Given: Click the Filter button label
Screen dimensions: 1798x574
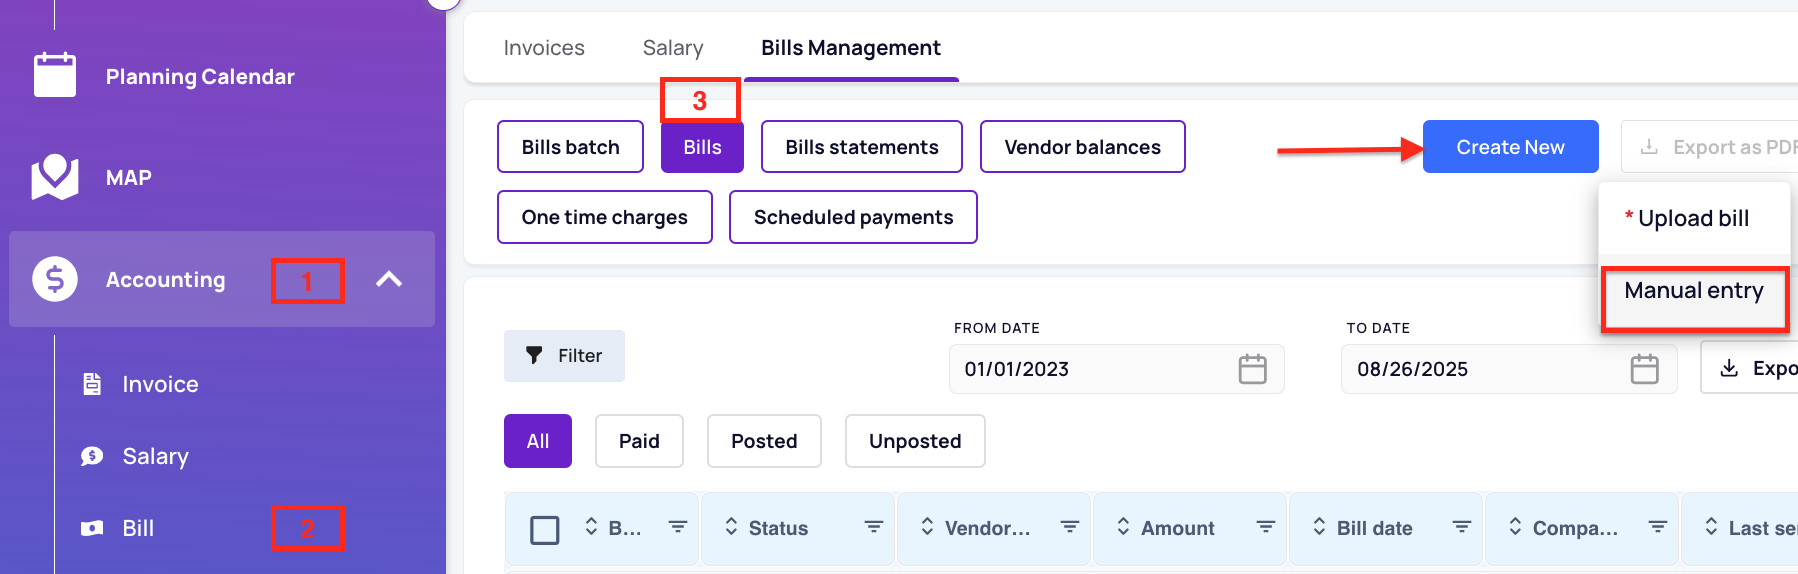Looking at the screenshot, I should [580, 356].
